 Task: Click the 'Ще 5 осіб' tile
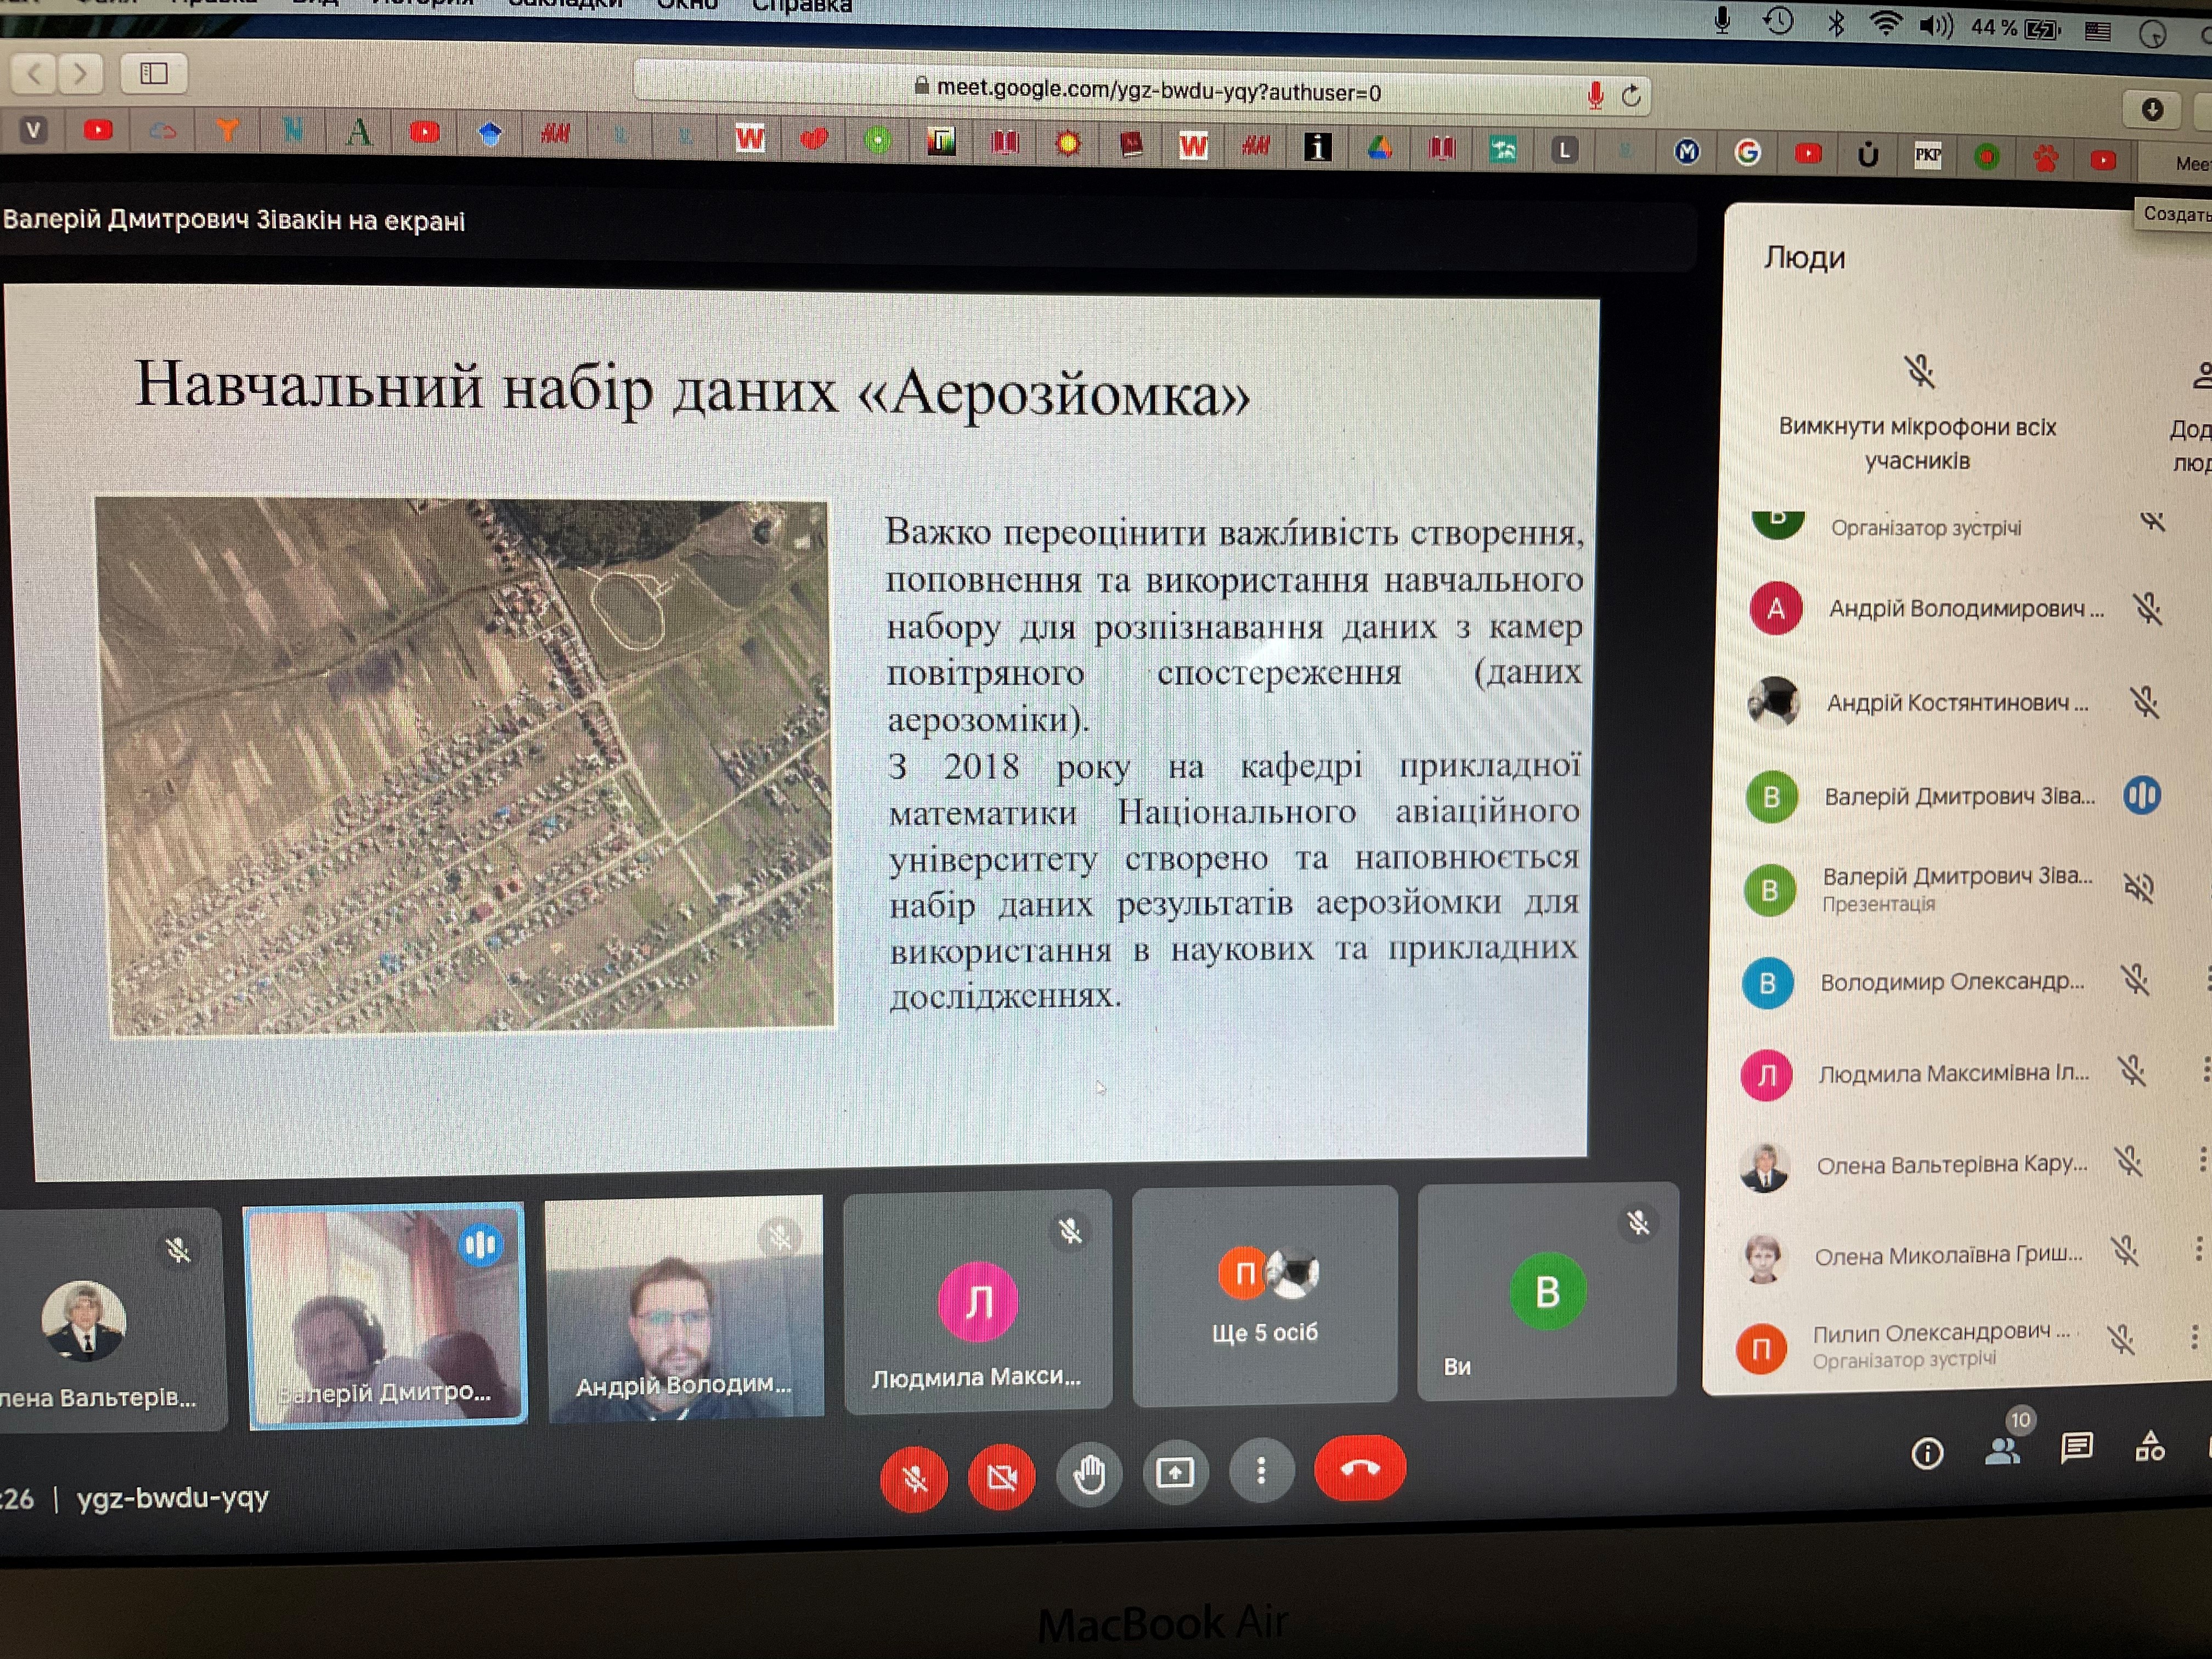click(1264, 1295)
